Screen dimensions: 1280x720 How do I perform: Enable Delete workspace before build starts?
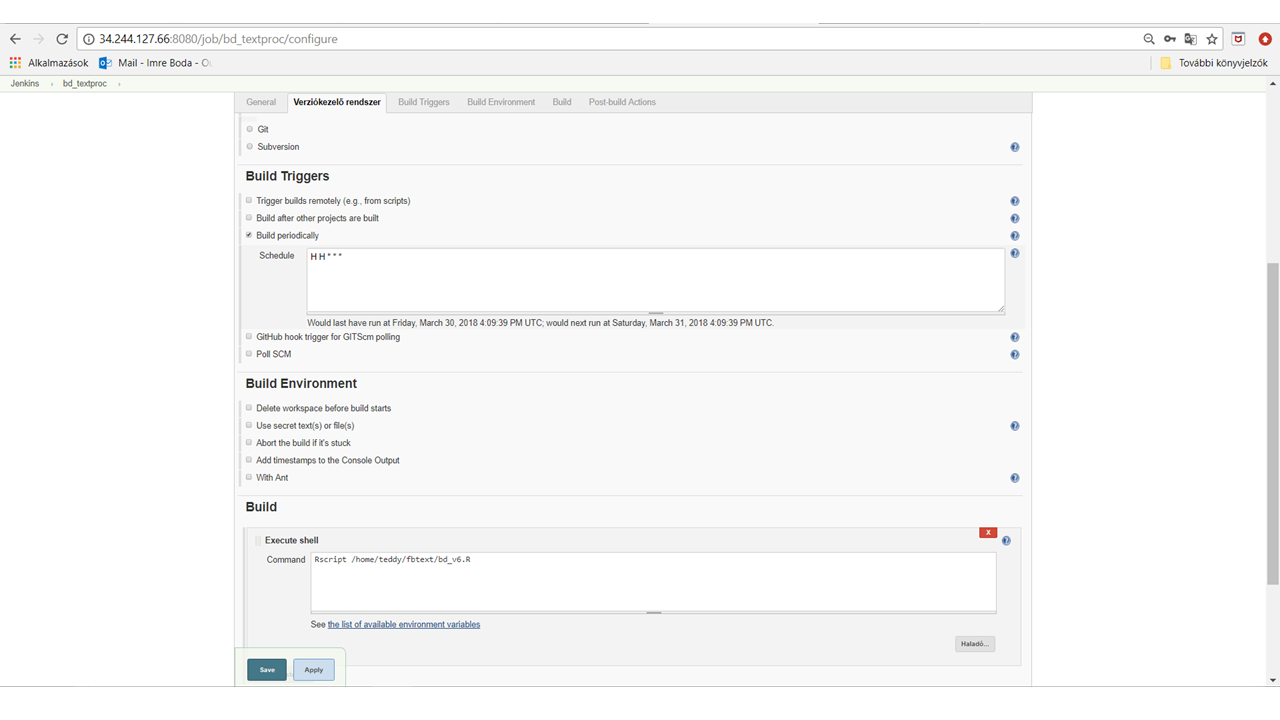pos(249,408)
